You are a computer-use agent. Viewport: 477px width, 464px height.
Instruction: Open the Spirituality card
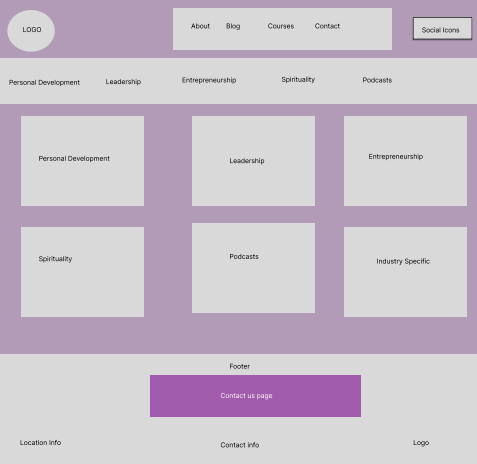[x=82, y=272]
